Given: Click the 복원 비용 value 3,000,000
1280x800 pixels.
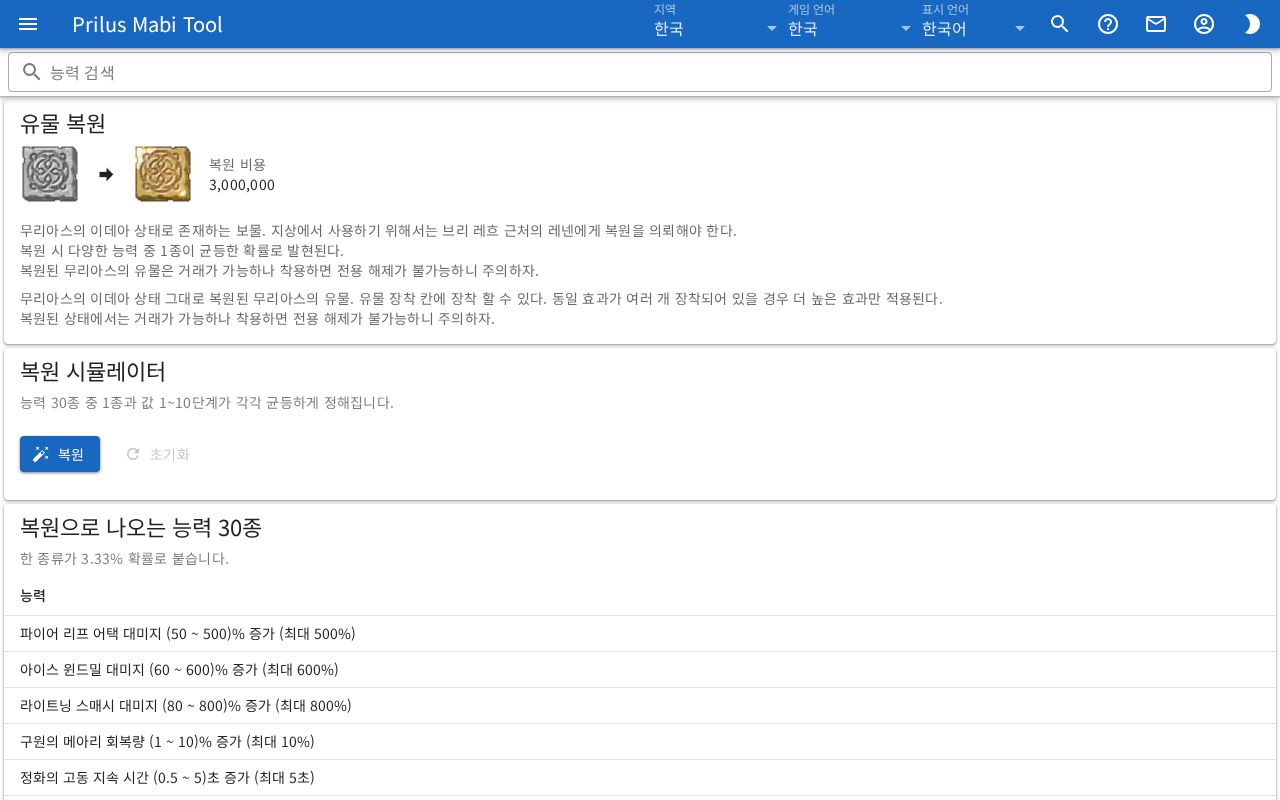Looking at the screenshot, I should point(242,185).
